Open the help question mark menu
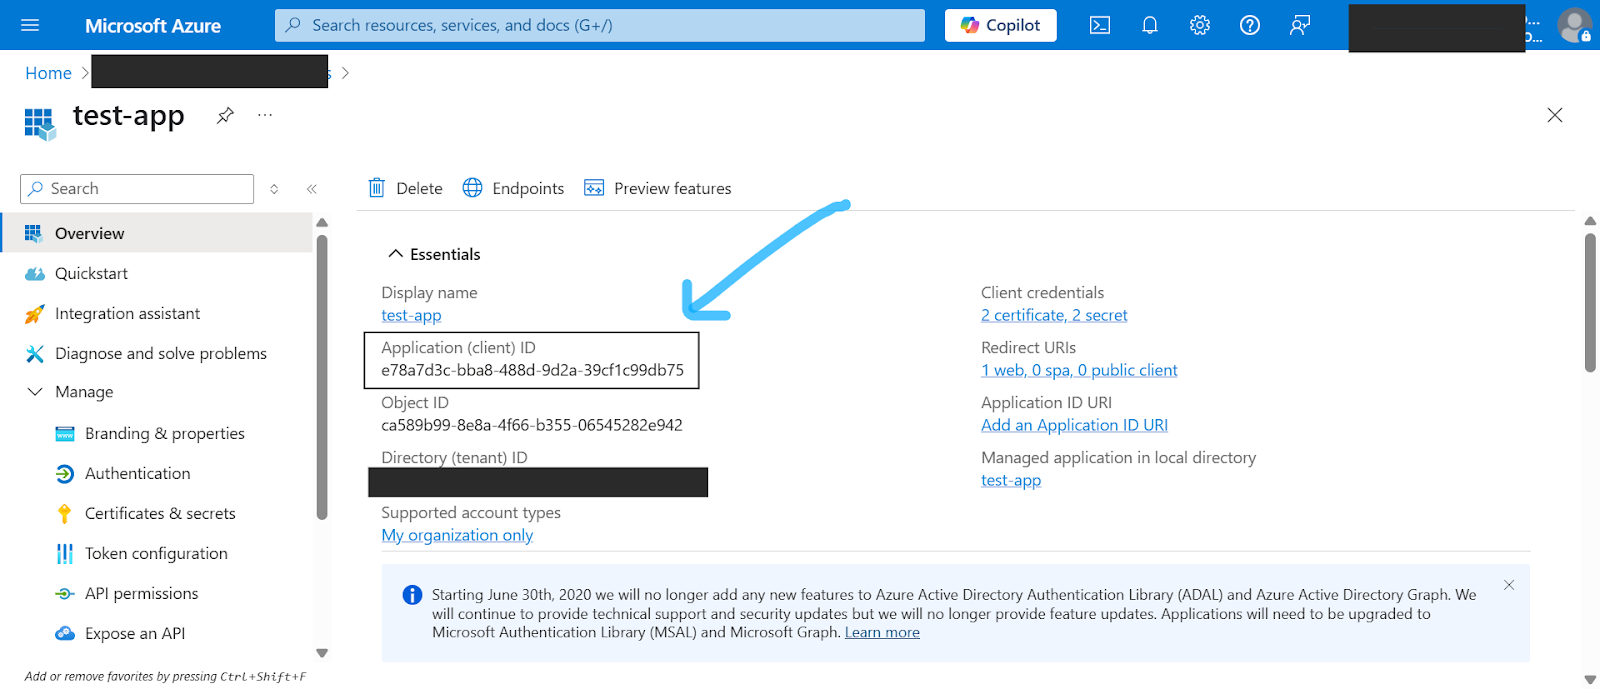Image resolution: width=1600 pixels, height=689 pixels. [x=1250, y=25]
